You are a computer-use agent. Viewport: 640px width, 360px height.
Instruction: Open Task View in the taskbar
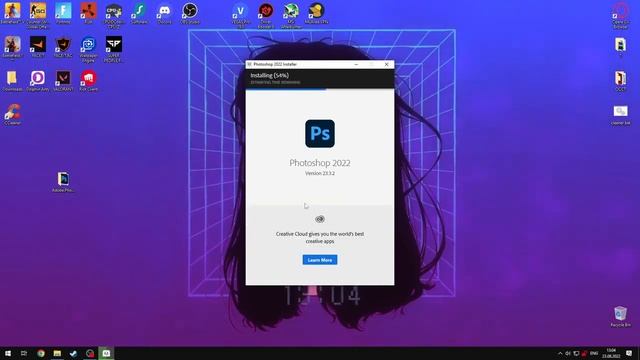click(x=24, y=353)
